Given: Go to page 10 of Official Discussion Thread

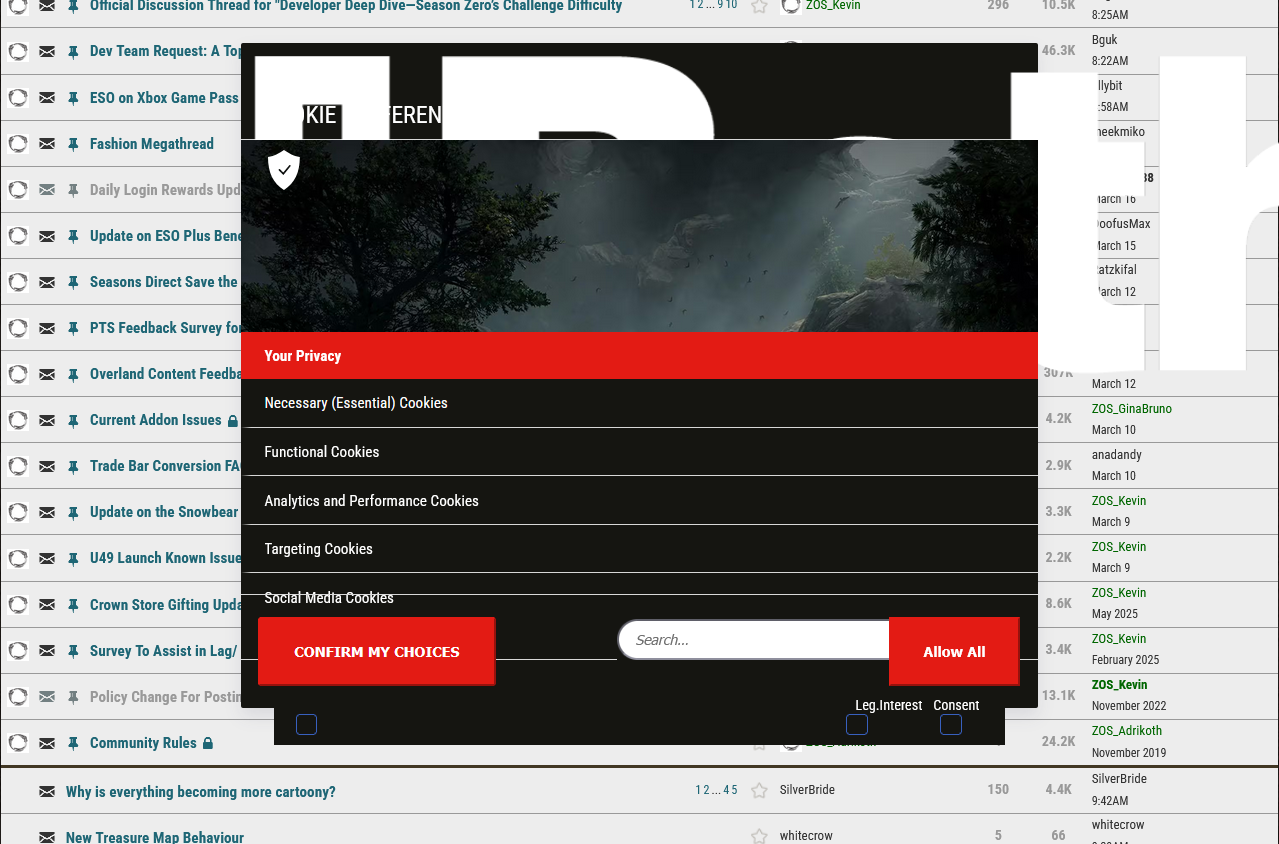Looking at the screenshot, I should 732,5.
